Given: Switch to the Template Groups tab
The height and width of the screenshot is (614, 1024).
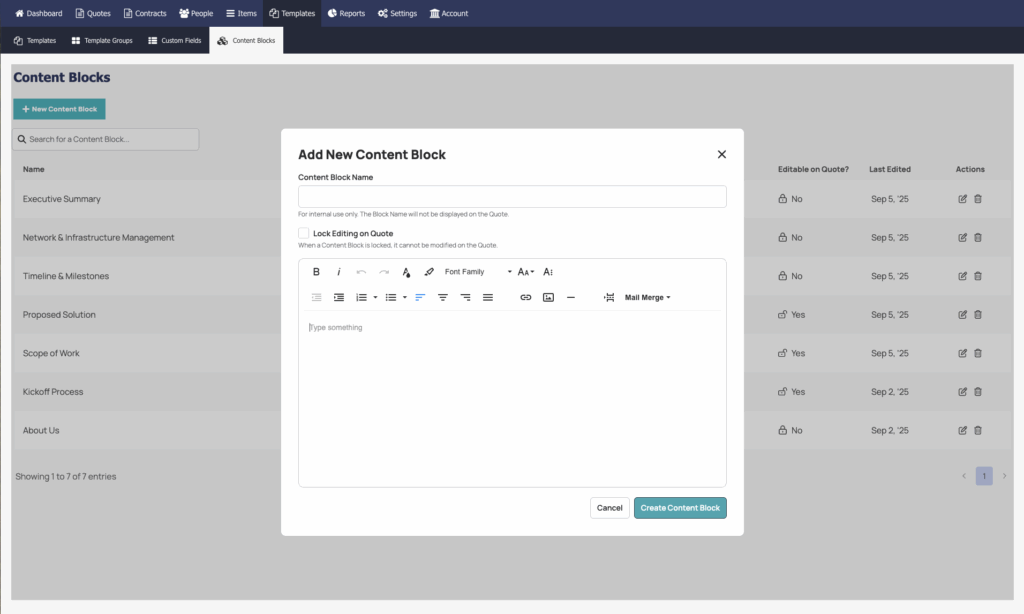Looking at the screenshot, I should [102, 41].
